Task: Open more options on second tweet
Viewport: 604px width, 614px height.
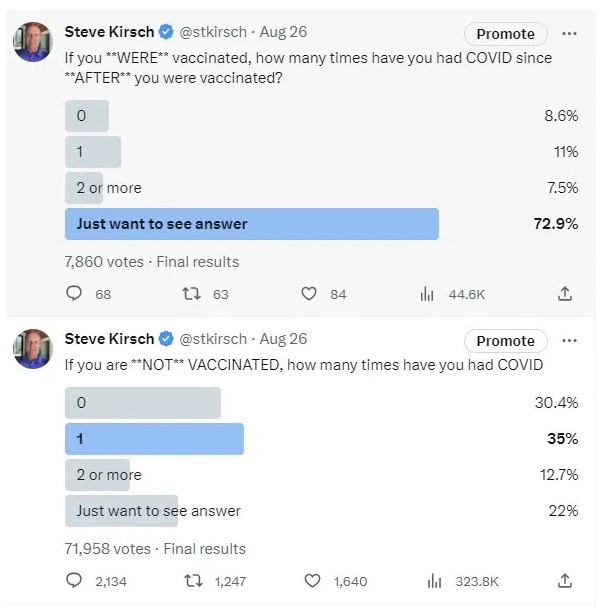Action: (569, 340)
